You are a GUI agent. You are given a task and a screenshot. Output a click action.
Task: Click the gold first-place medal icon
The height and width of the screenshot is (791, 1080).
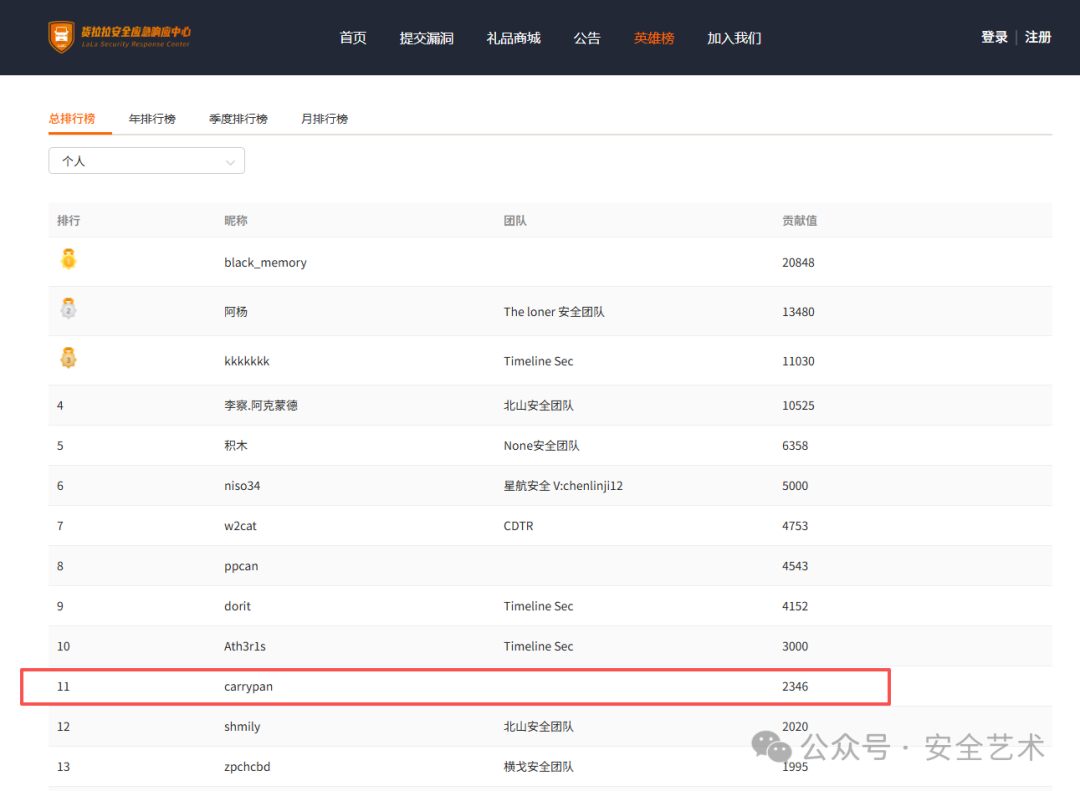[68, 259]
